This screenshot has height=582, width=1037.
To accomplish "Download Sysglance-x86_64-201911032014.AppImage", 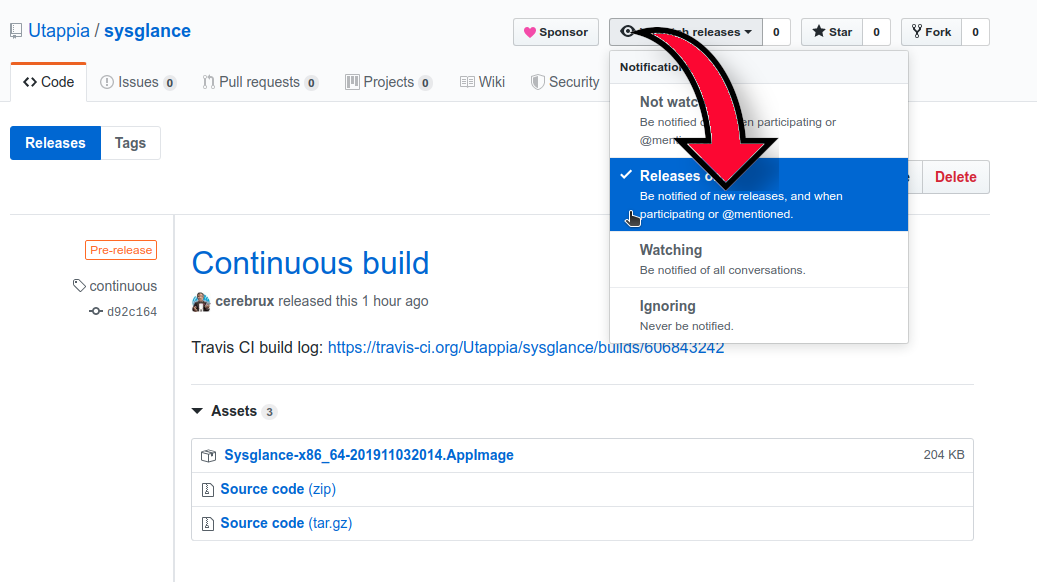I will pos(369,455).
